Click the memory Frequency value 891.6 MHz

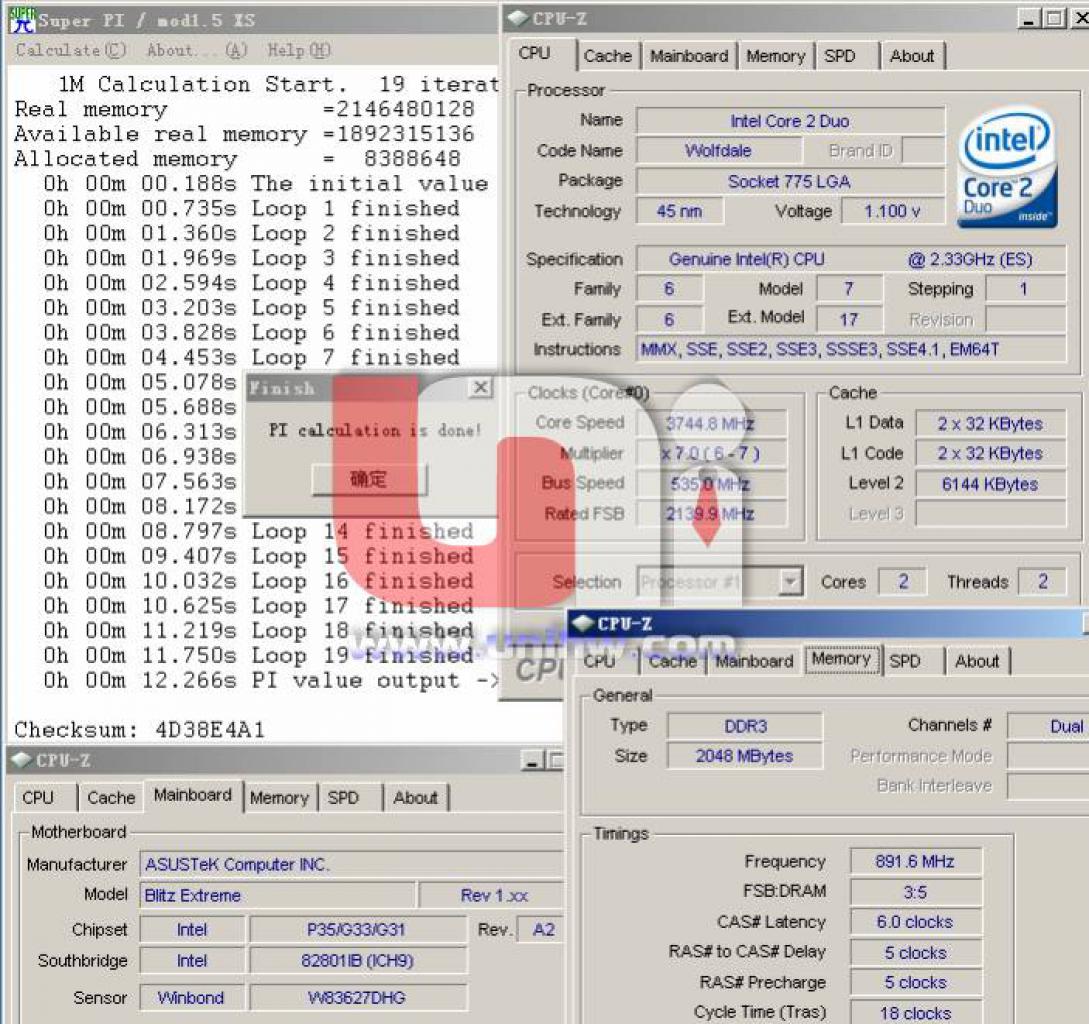[915, 861]
